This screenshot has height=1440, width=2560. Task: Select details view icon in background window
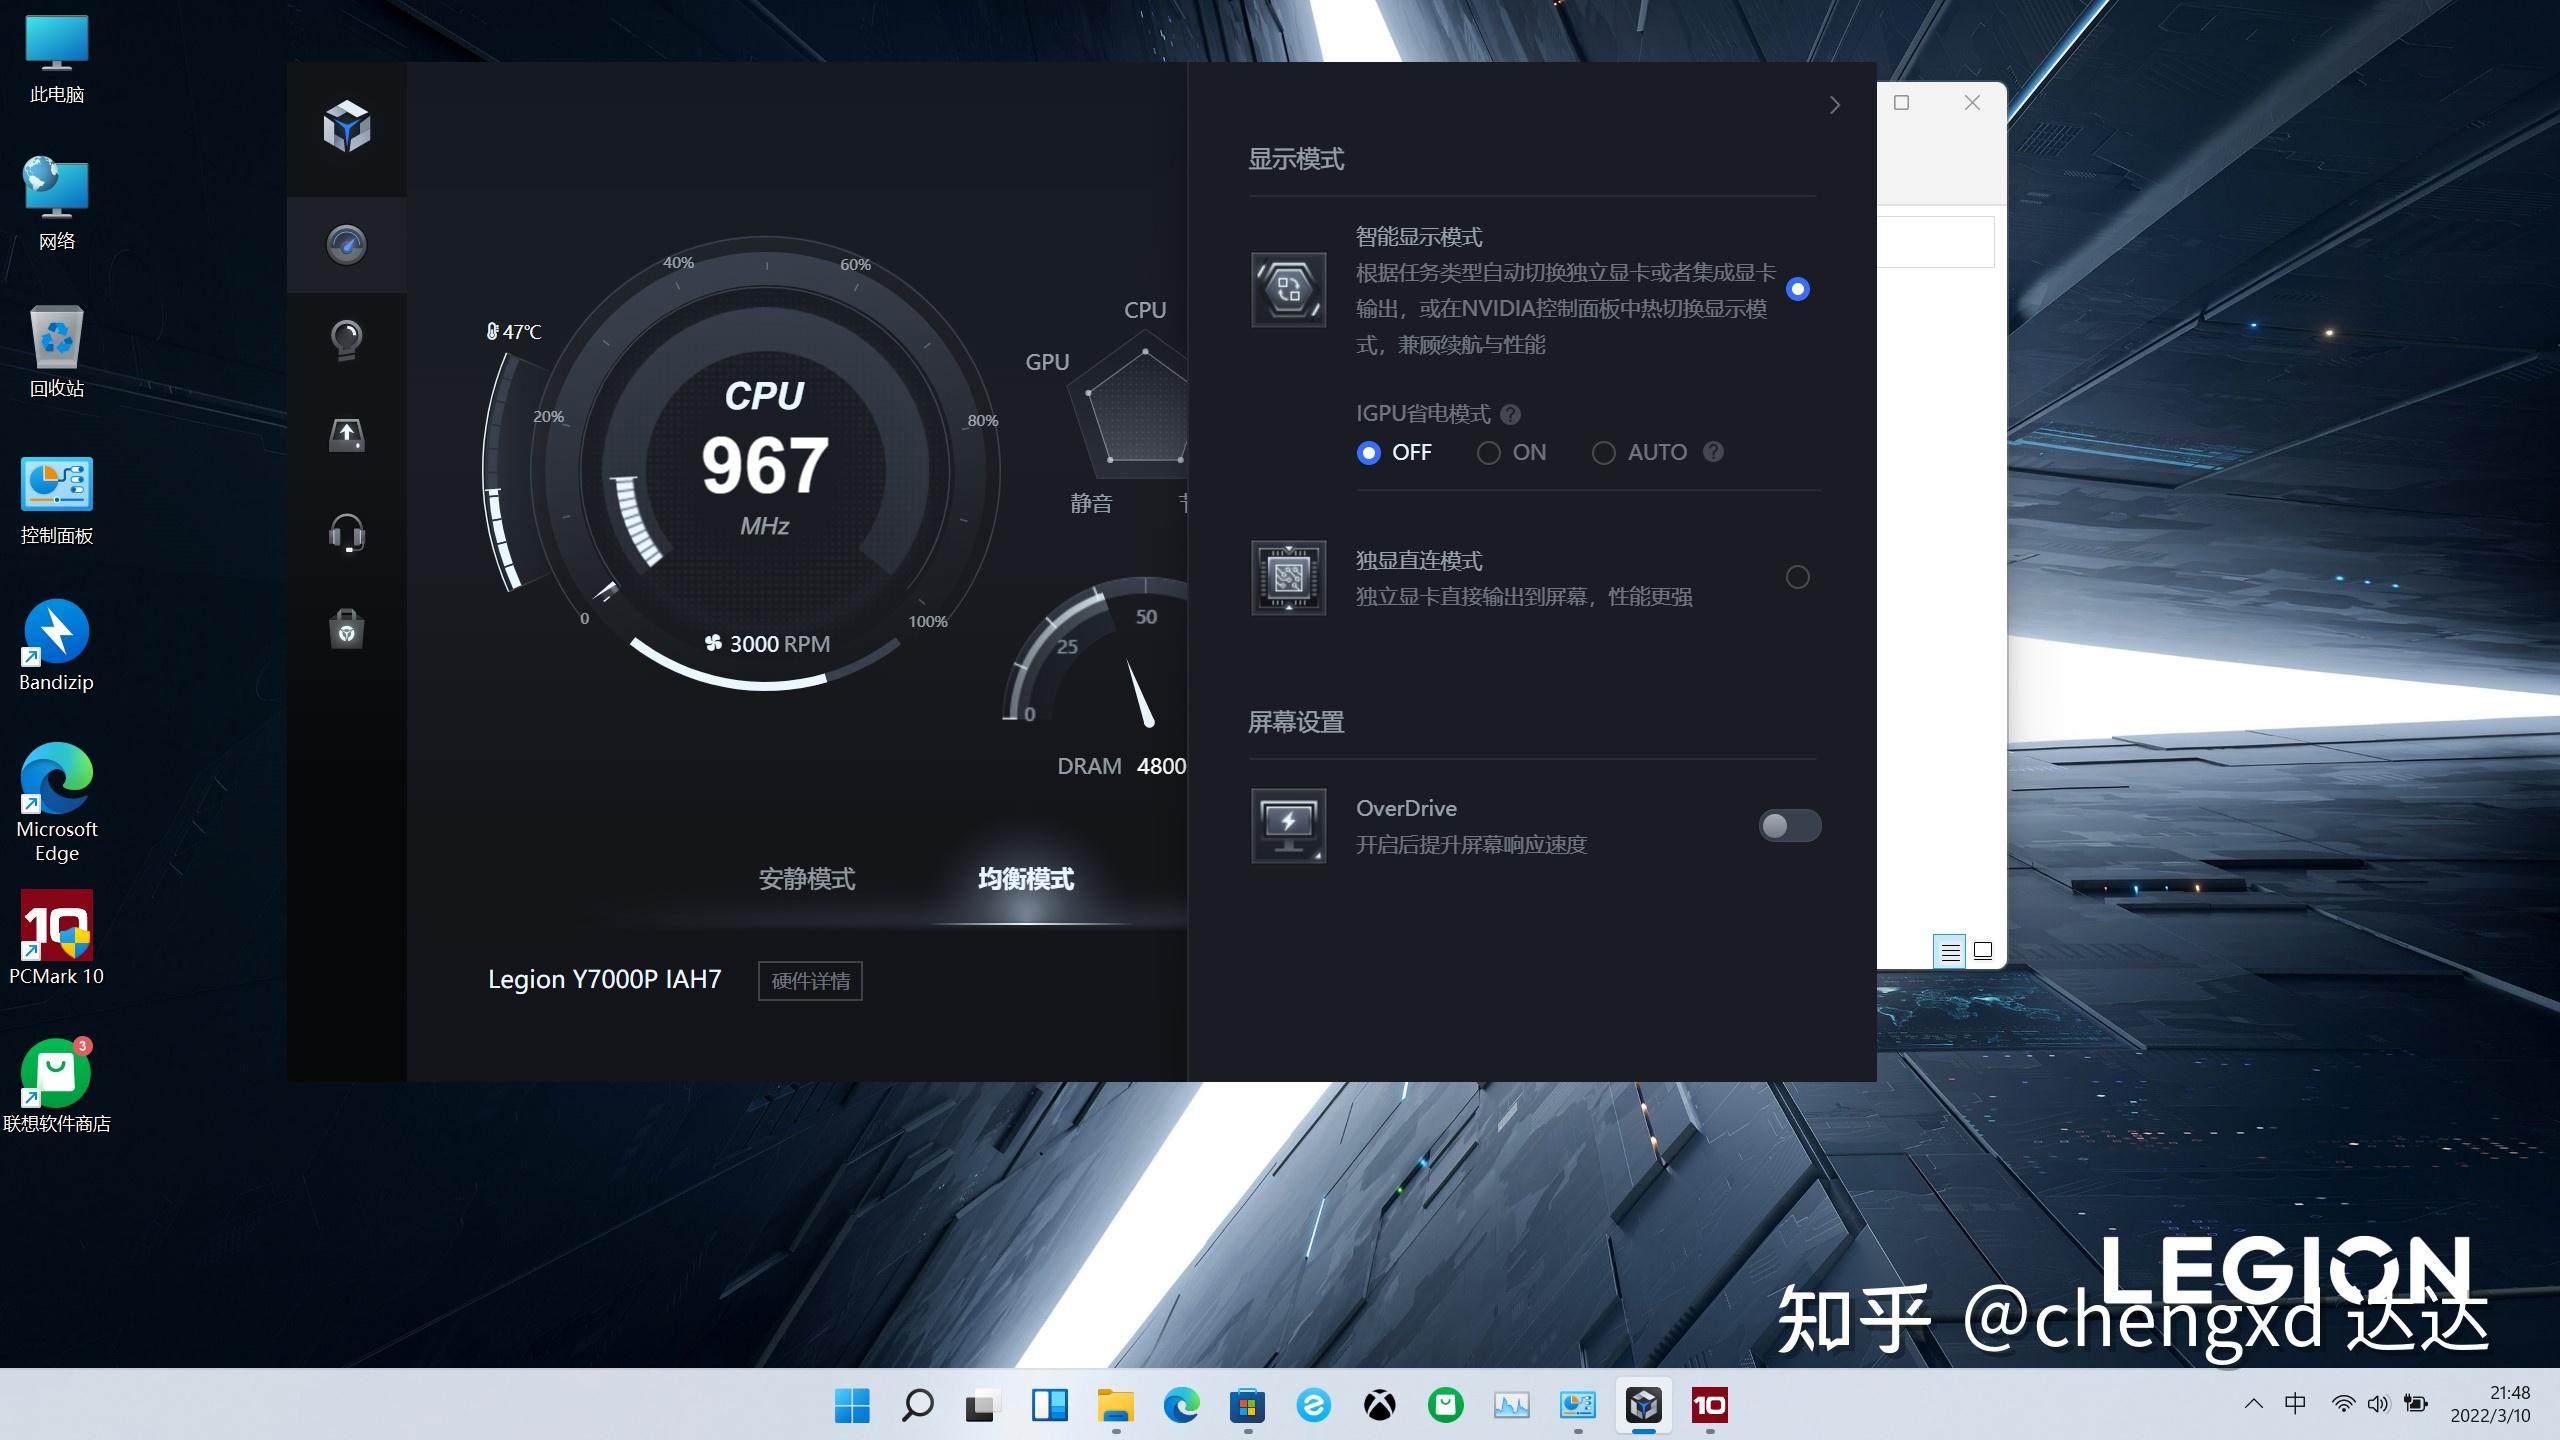coord(1949,951)
